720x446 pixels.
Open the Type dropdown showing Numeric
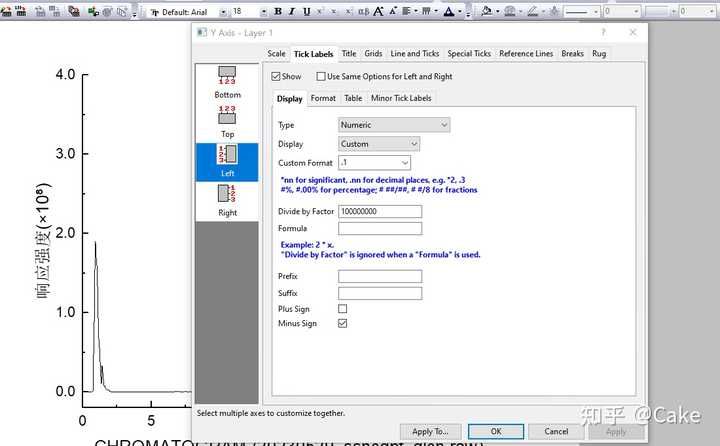pos(394,125)
